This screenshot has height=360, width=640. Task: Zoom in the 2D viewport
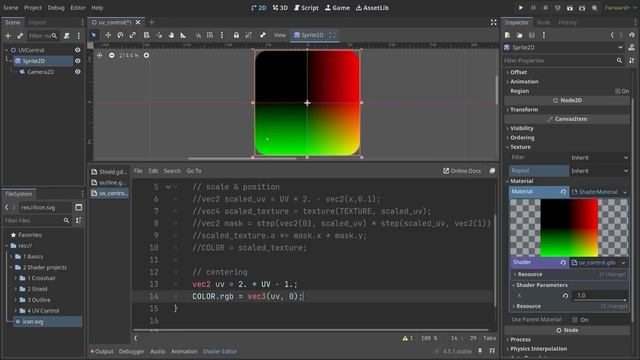(x=146, y=55)
